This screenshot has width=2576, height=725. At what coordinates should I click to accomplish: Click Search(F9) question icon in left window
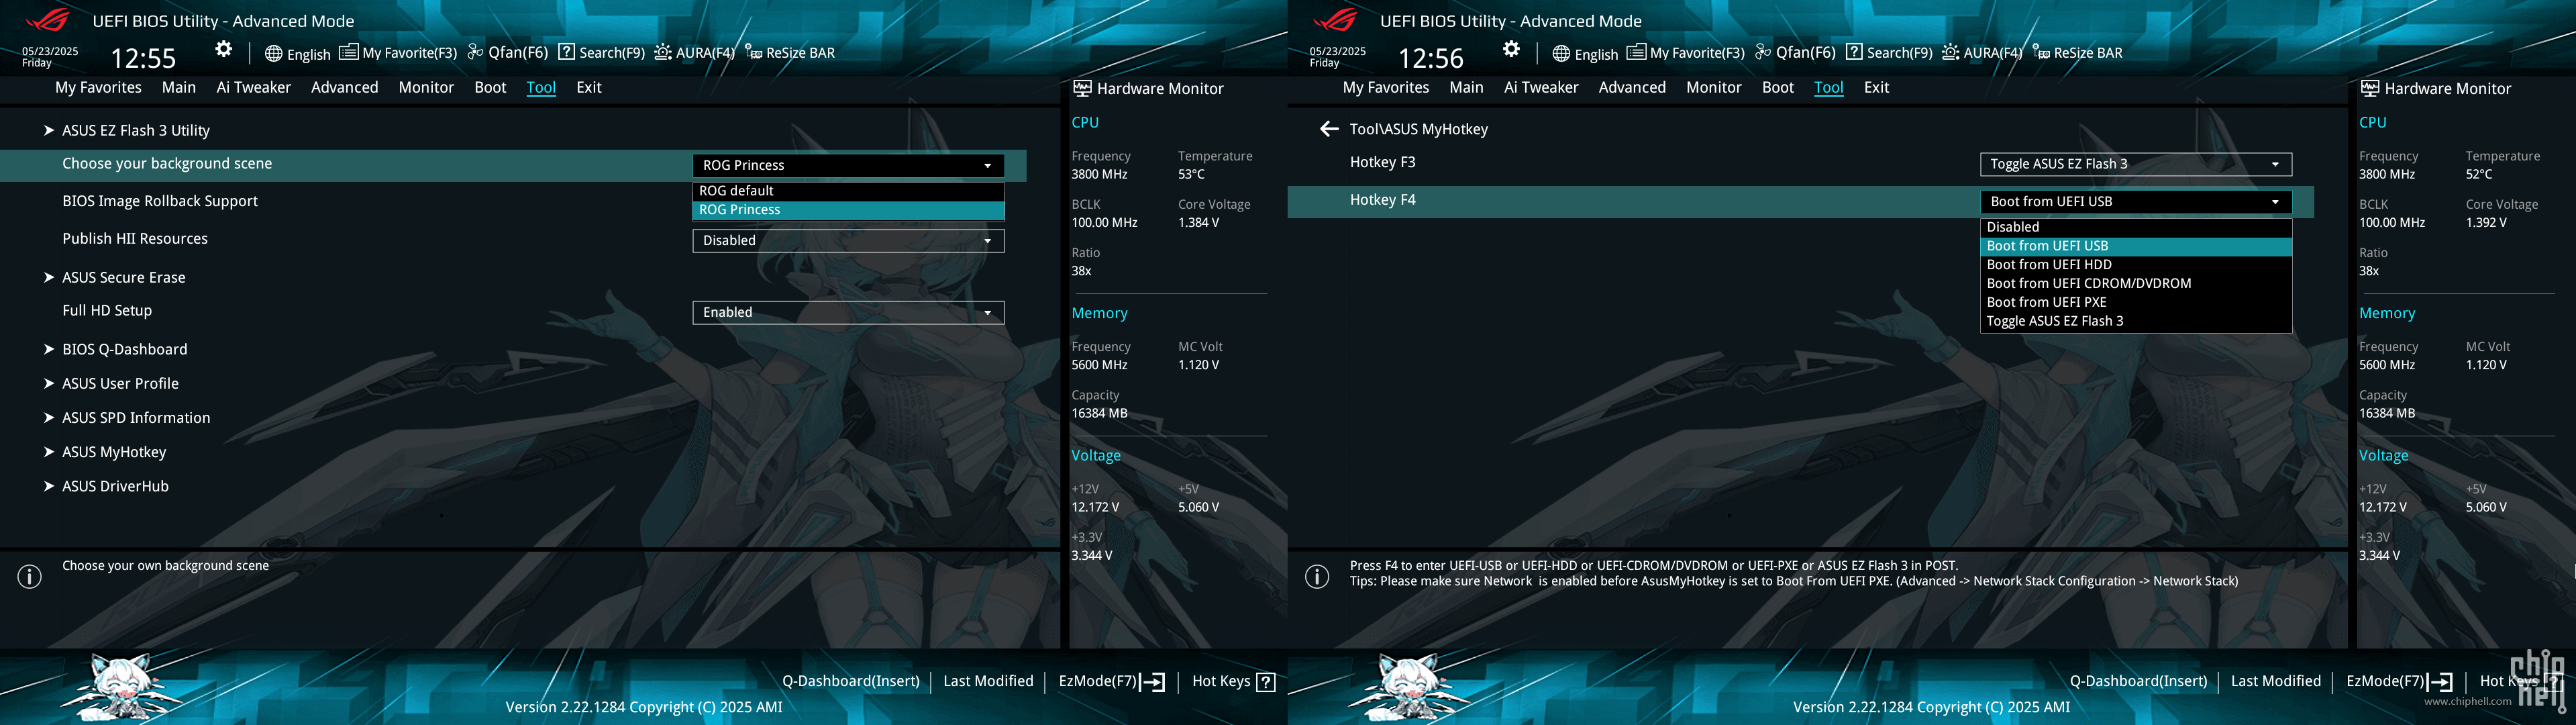tap(566, 52)
